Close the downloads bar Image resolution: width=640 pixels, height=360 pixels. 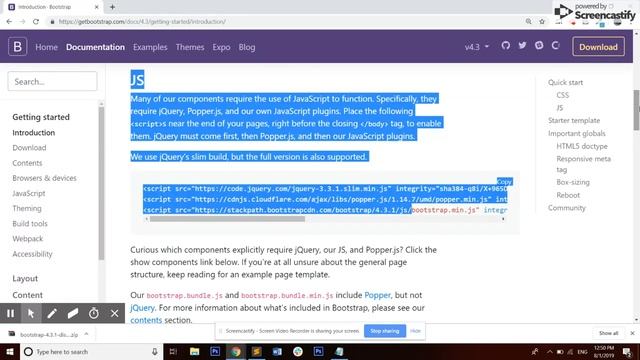tap(632, 333)
